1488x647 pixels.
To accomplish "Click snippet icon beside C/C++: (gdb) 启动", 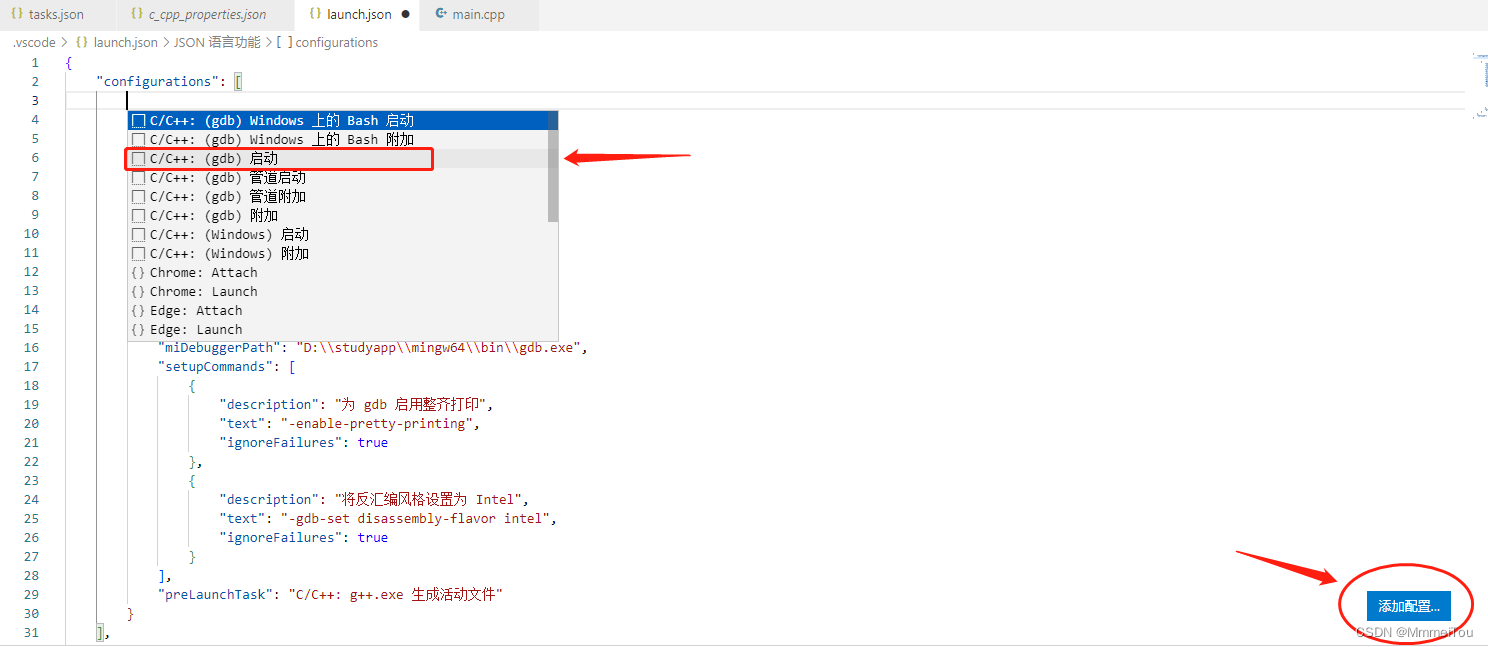I will tap(138, 158).
